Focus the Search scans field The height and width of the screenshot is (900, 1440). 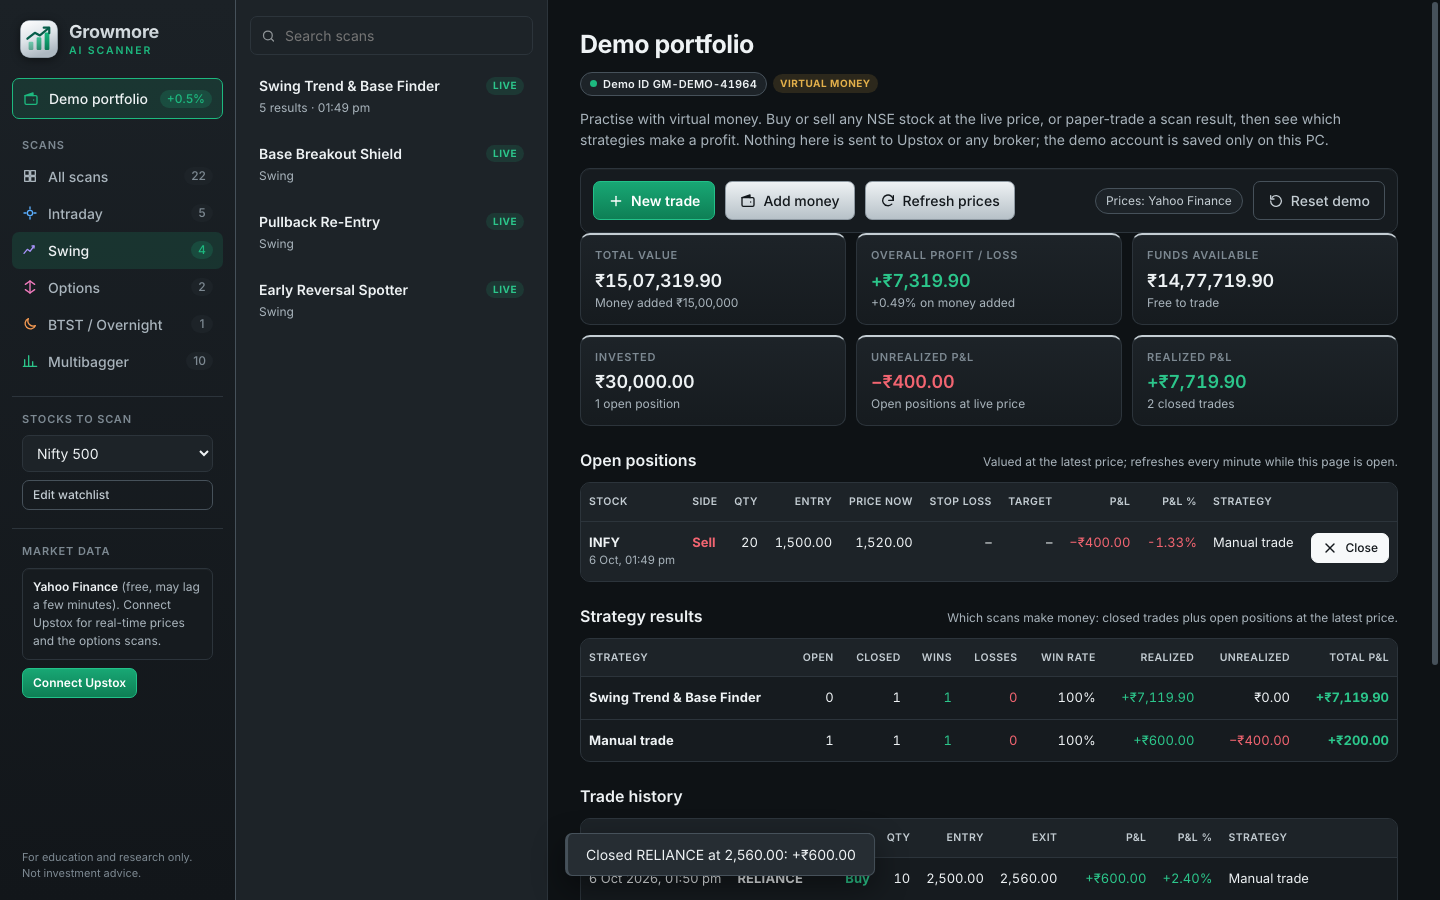pyautogui.click(x=391, y=36)
